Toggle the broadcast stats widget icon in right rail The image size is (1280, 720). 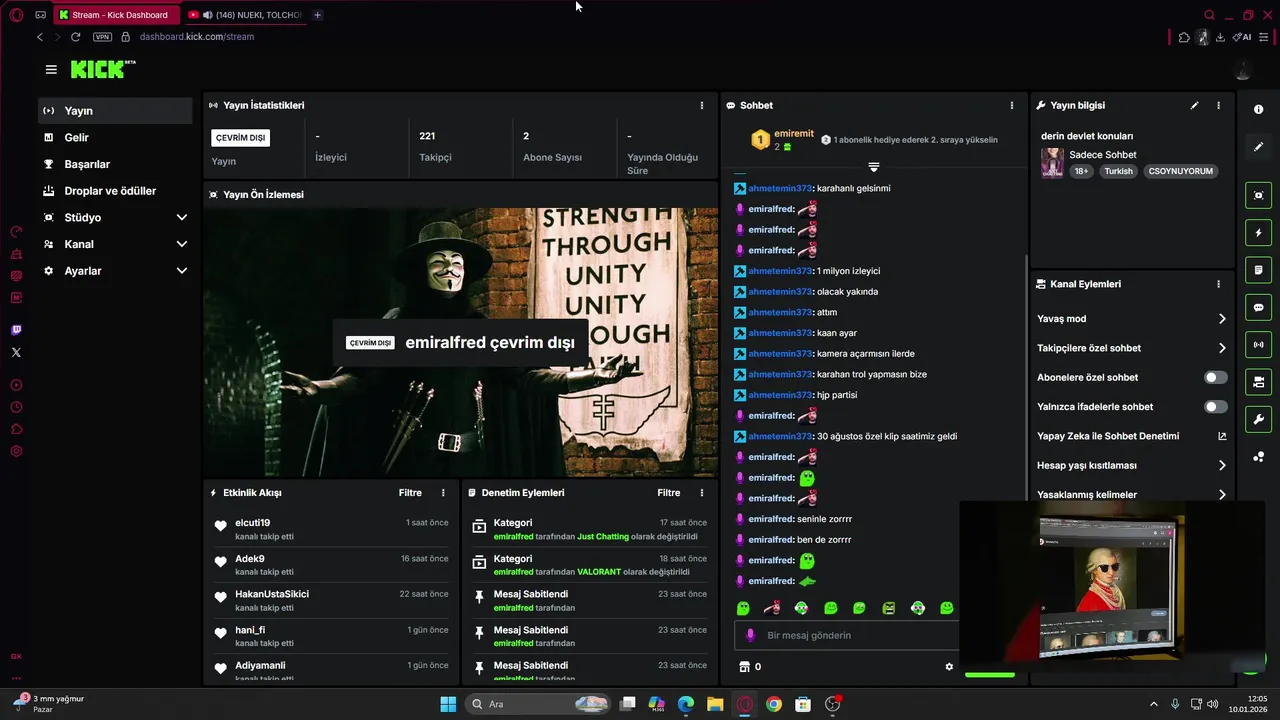tap(1258, 345)
